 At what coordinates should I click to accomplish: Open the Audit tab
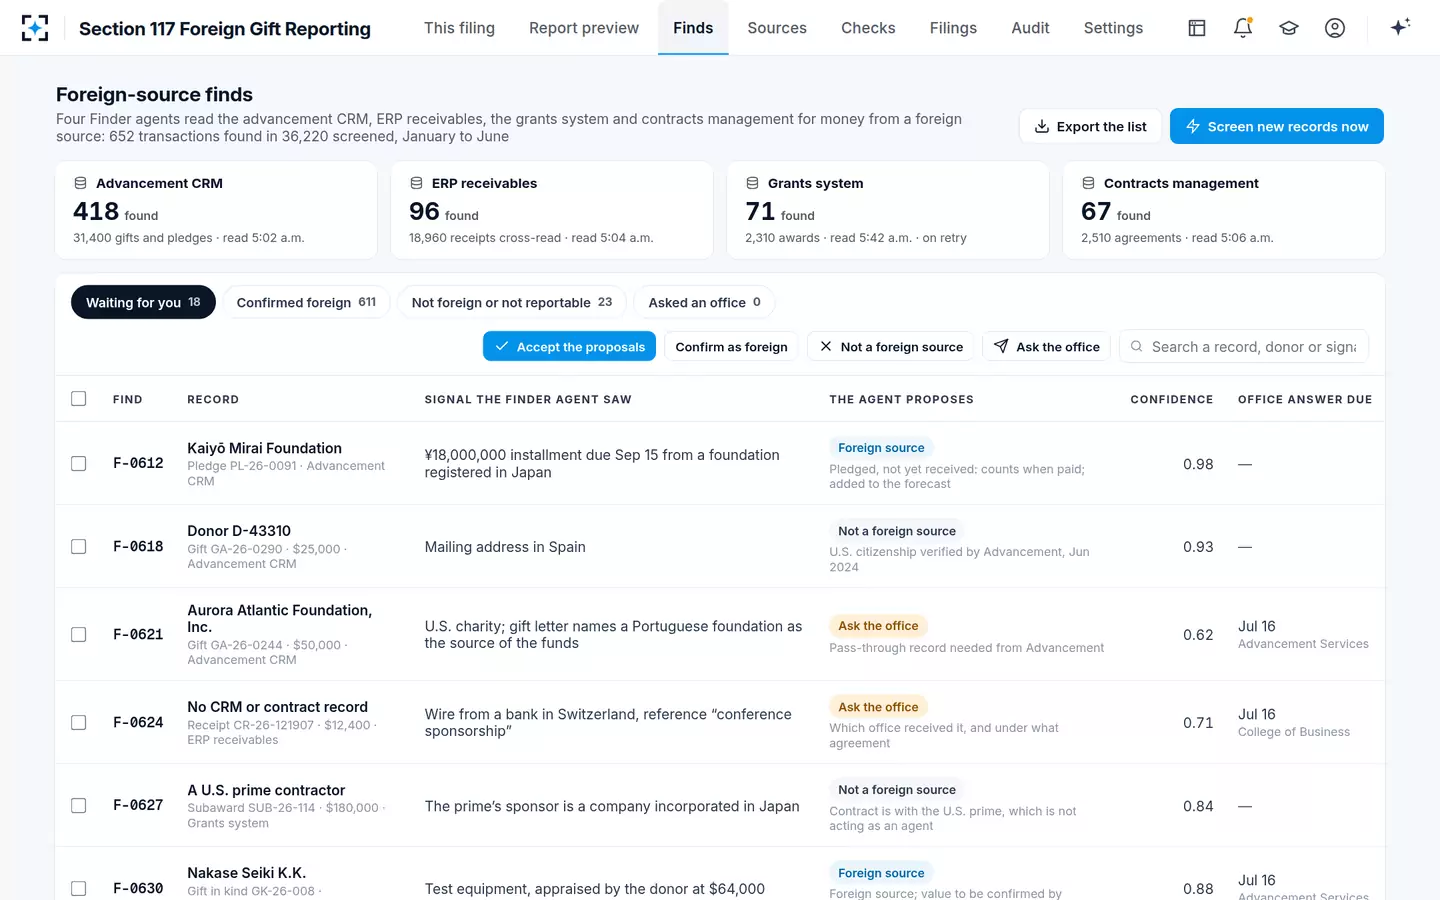(1030, 28)
